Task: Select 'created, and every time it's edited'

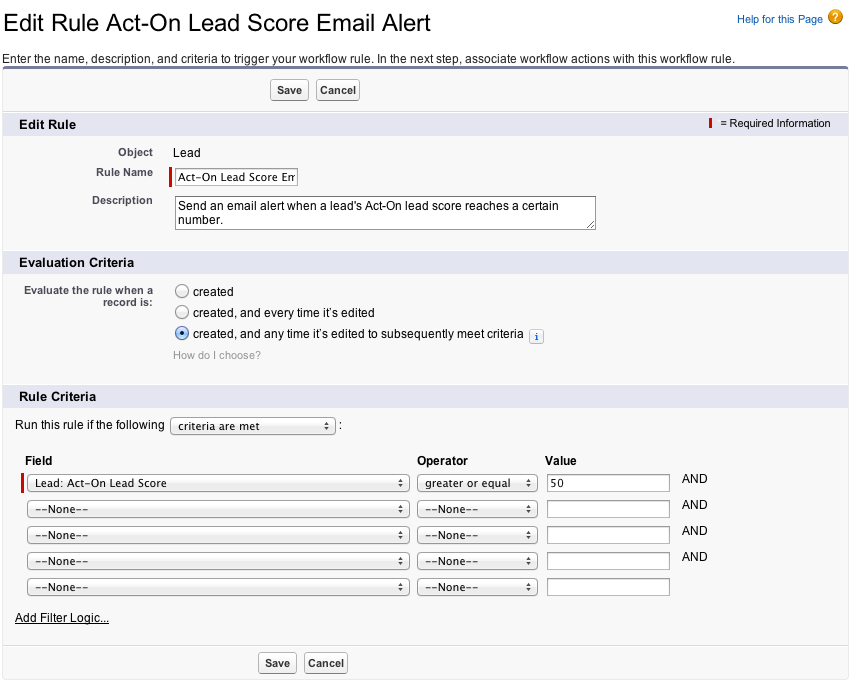Action: point(182,313)
